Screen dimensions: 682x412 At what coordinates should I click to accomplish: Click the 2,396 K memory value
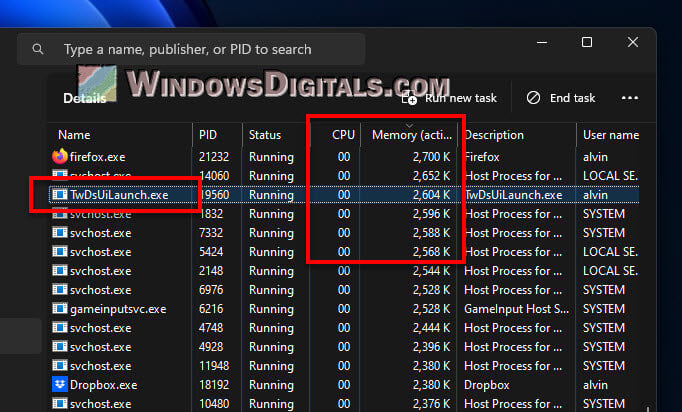pos(431,347)
